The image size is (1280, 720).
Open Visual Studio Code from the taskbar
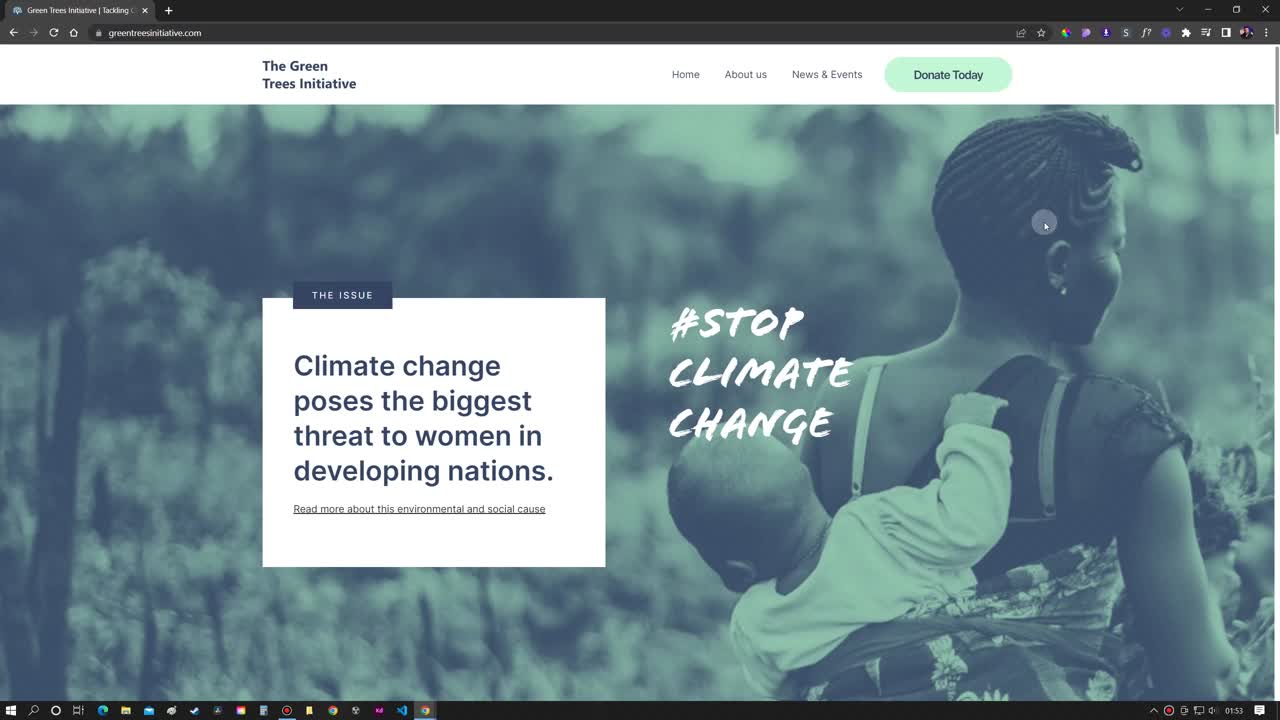click(402, 710)
